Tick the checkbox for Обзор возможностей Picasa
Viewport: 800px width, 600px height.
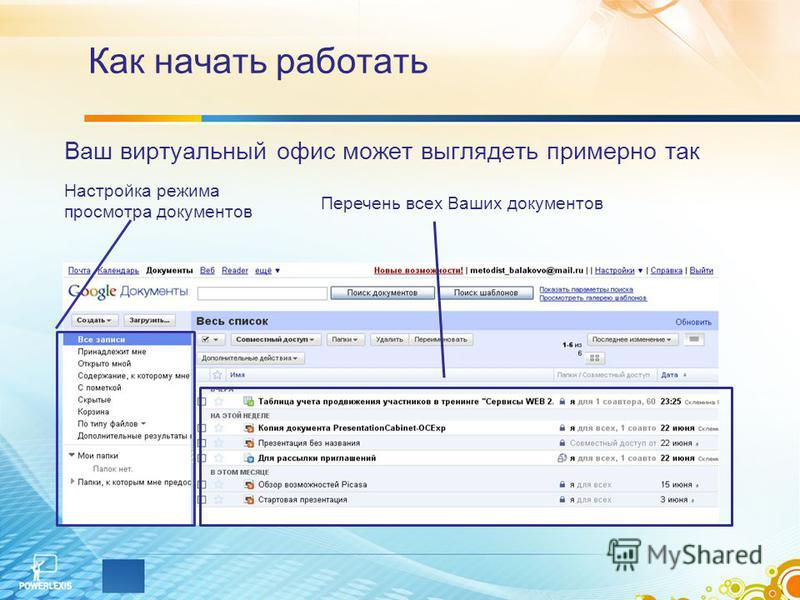[202, 485]
